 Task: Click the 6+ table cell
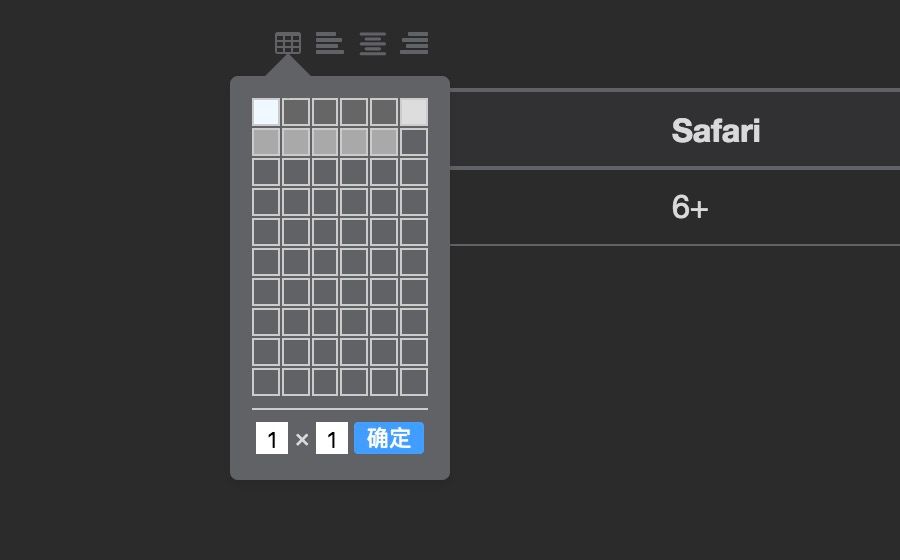click(x=690, y=207)
